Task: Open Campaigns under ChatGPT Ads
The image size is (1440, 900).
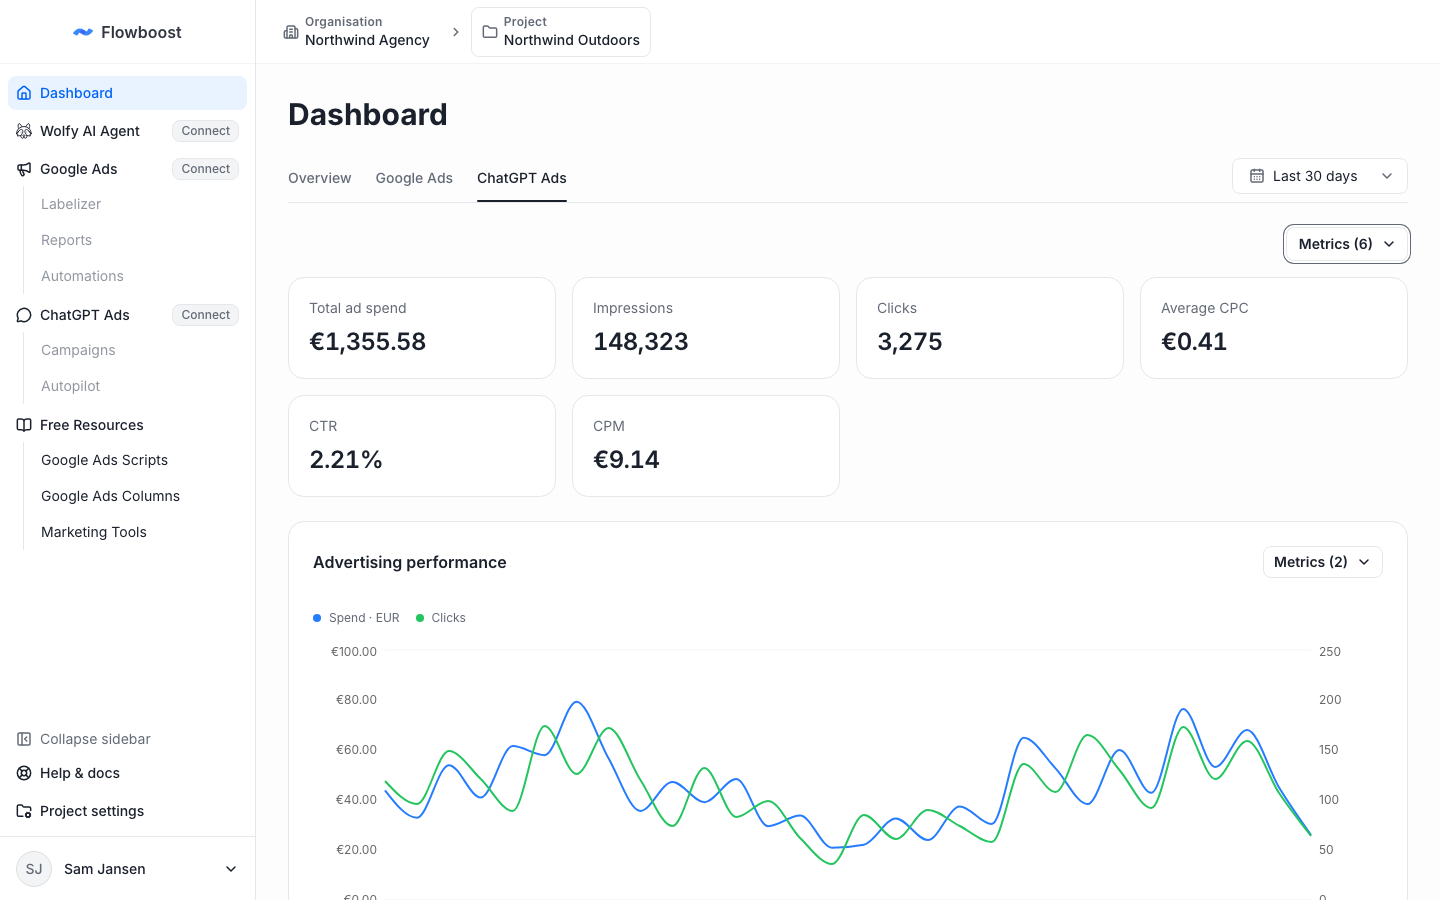Action: 78,350
